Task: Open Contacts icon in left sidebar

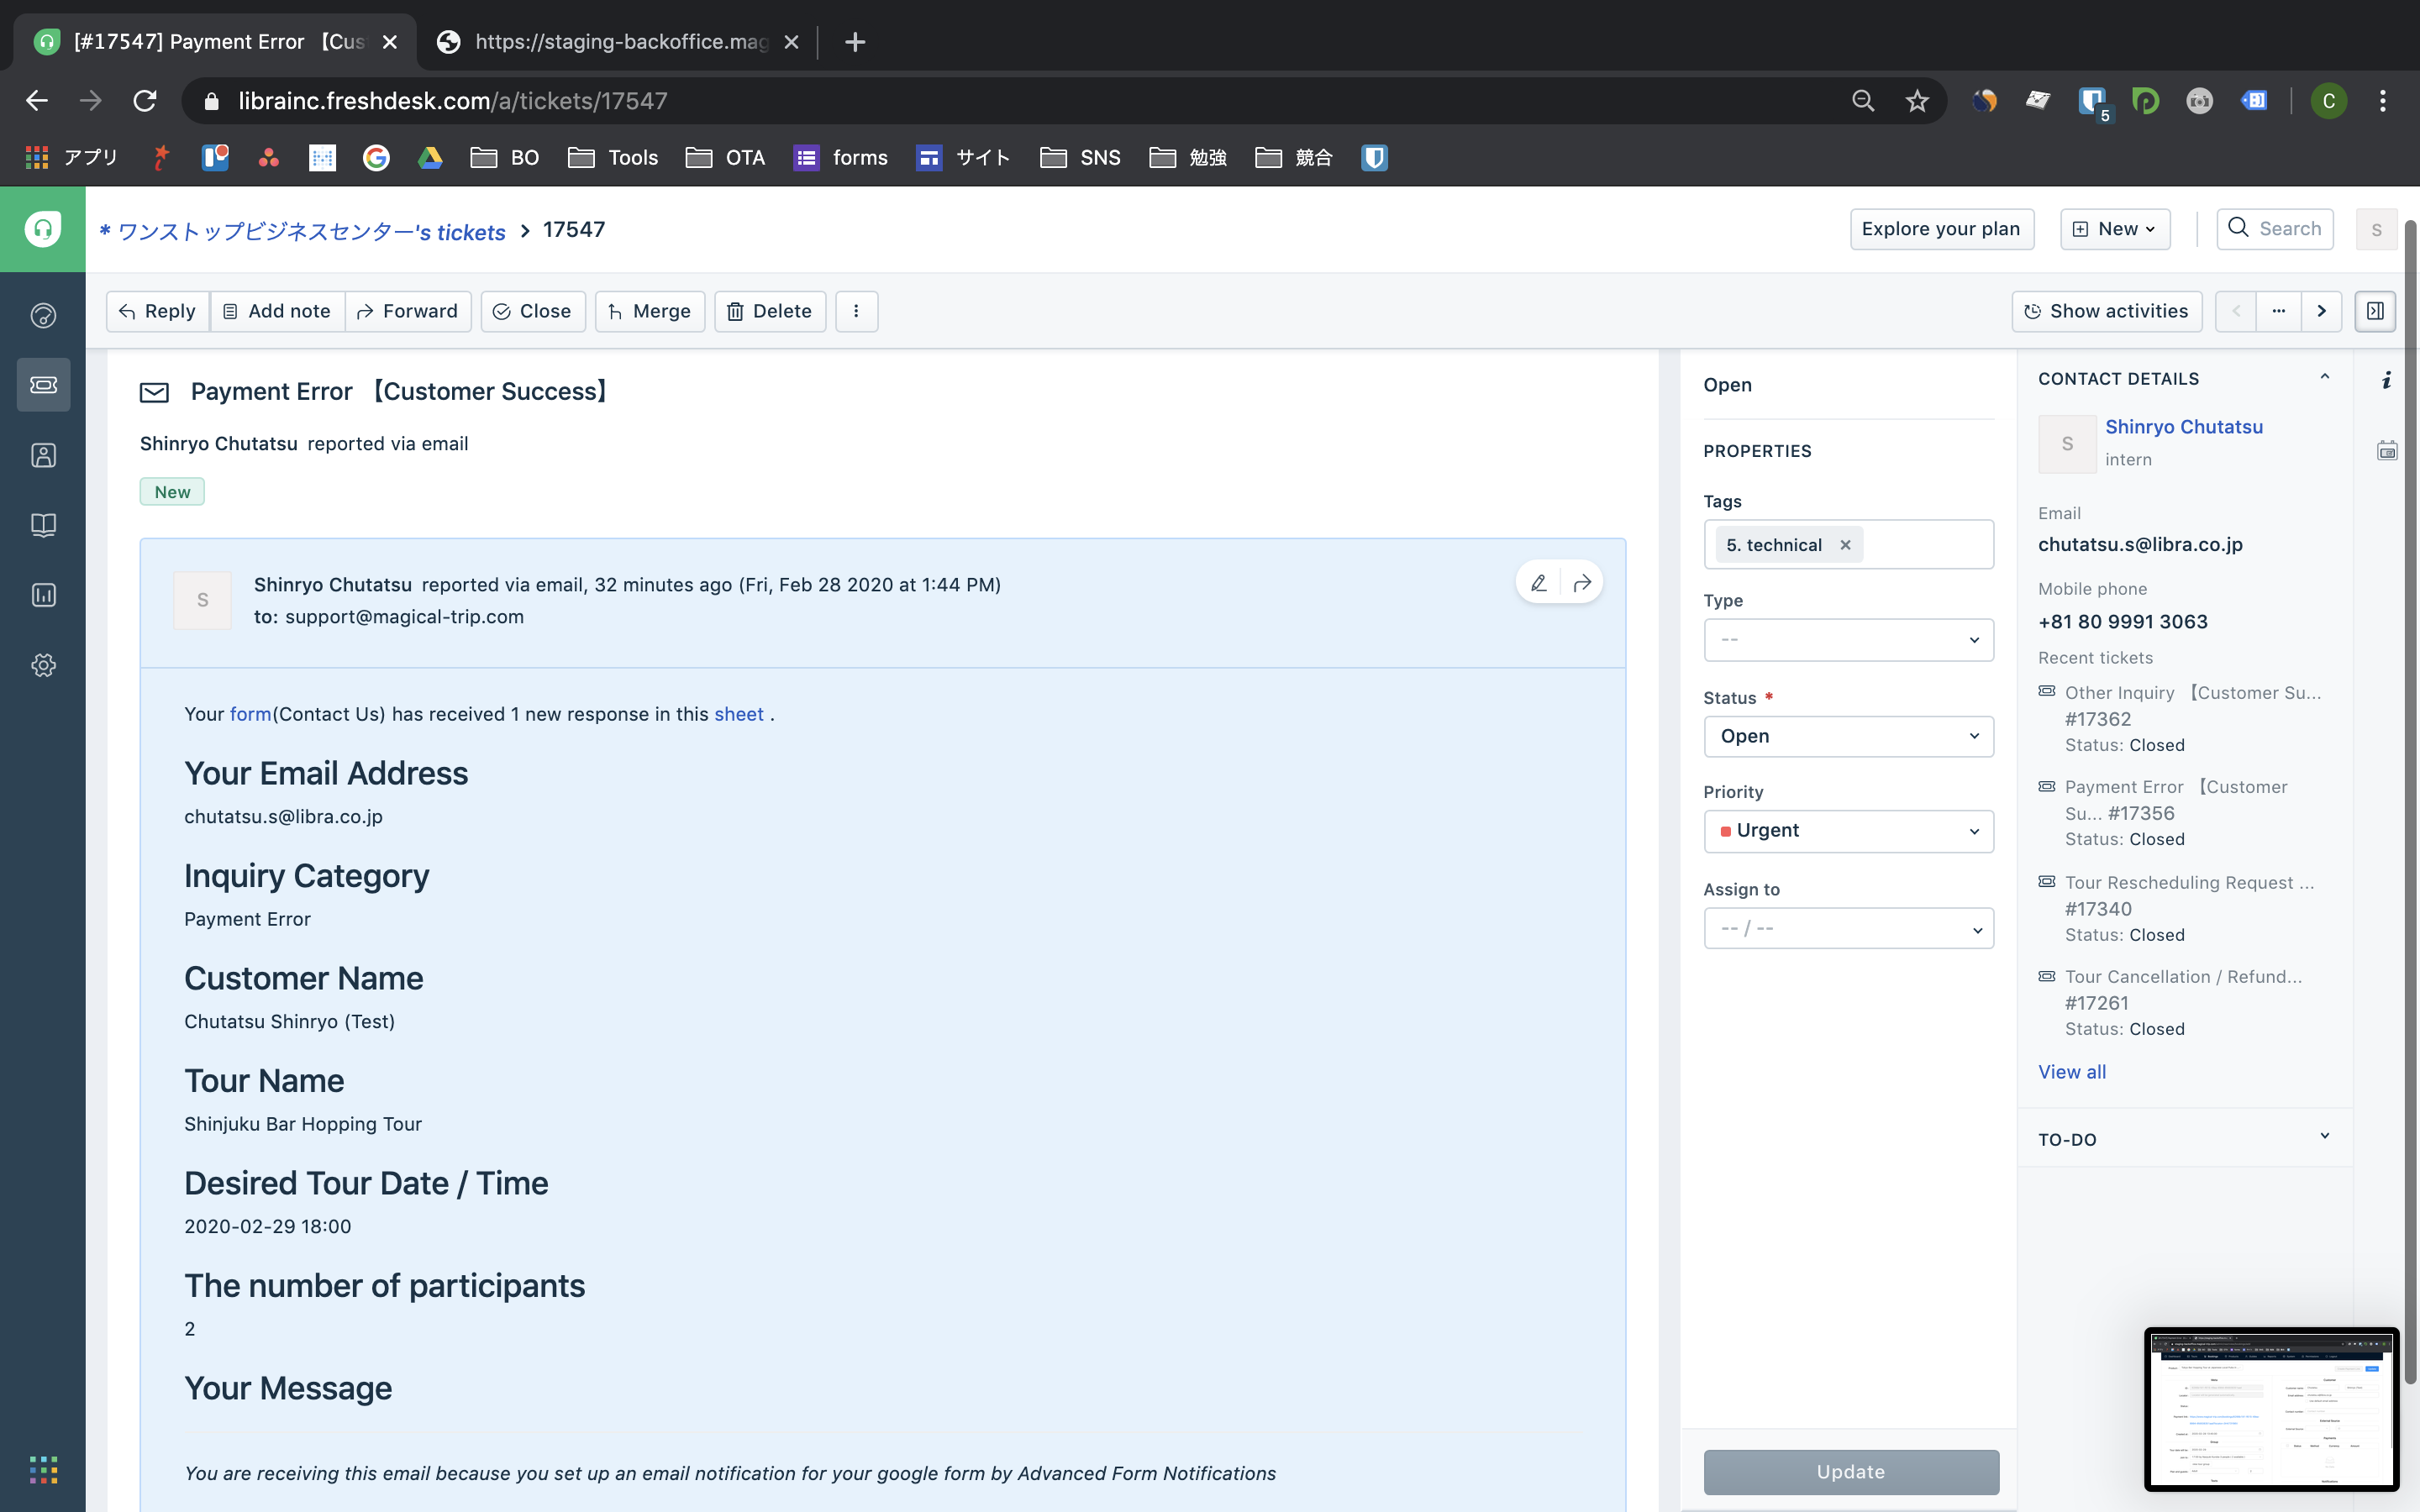Action: pyautogui.click(x=43, y=455)
